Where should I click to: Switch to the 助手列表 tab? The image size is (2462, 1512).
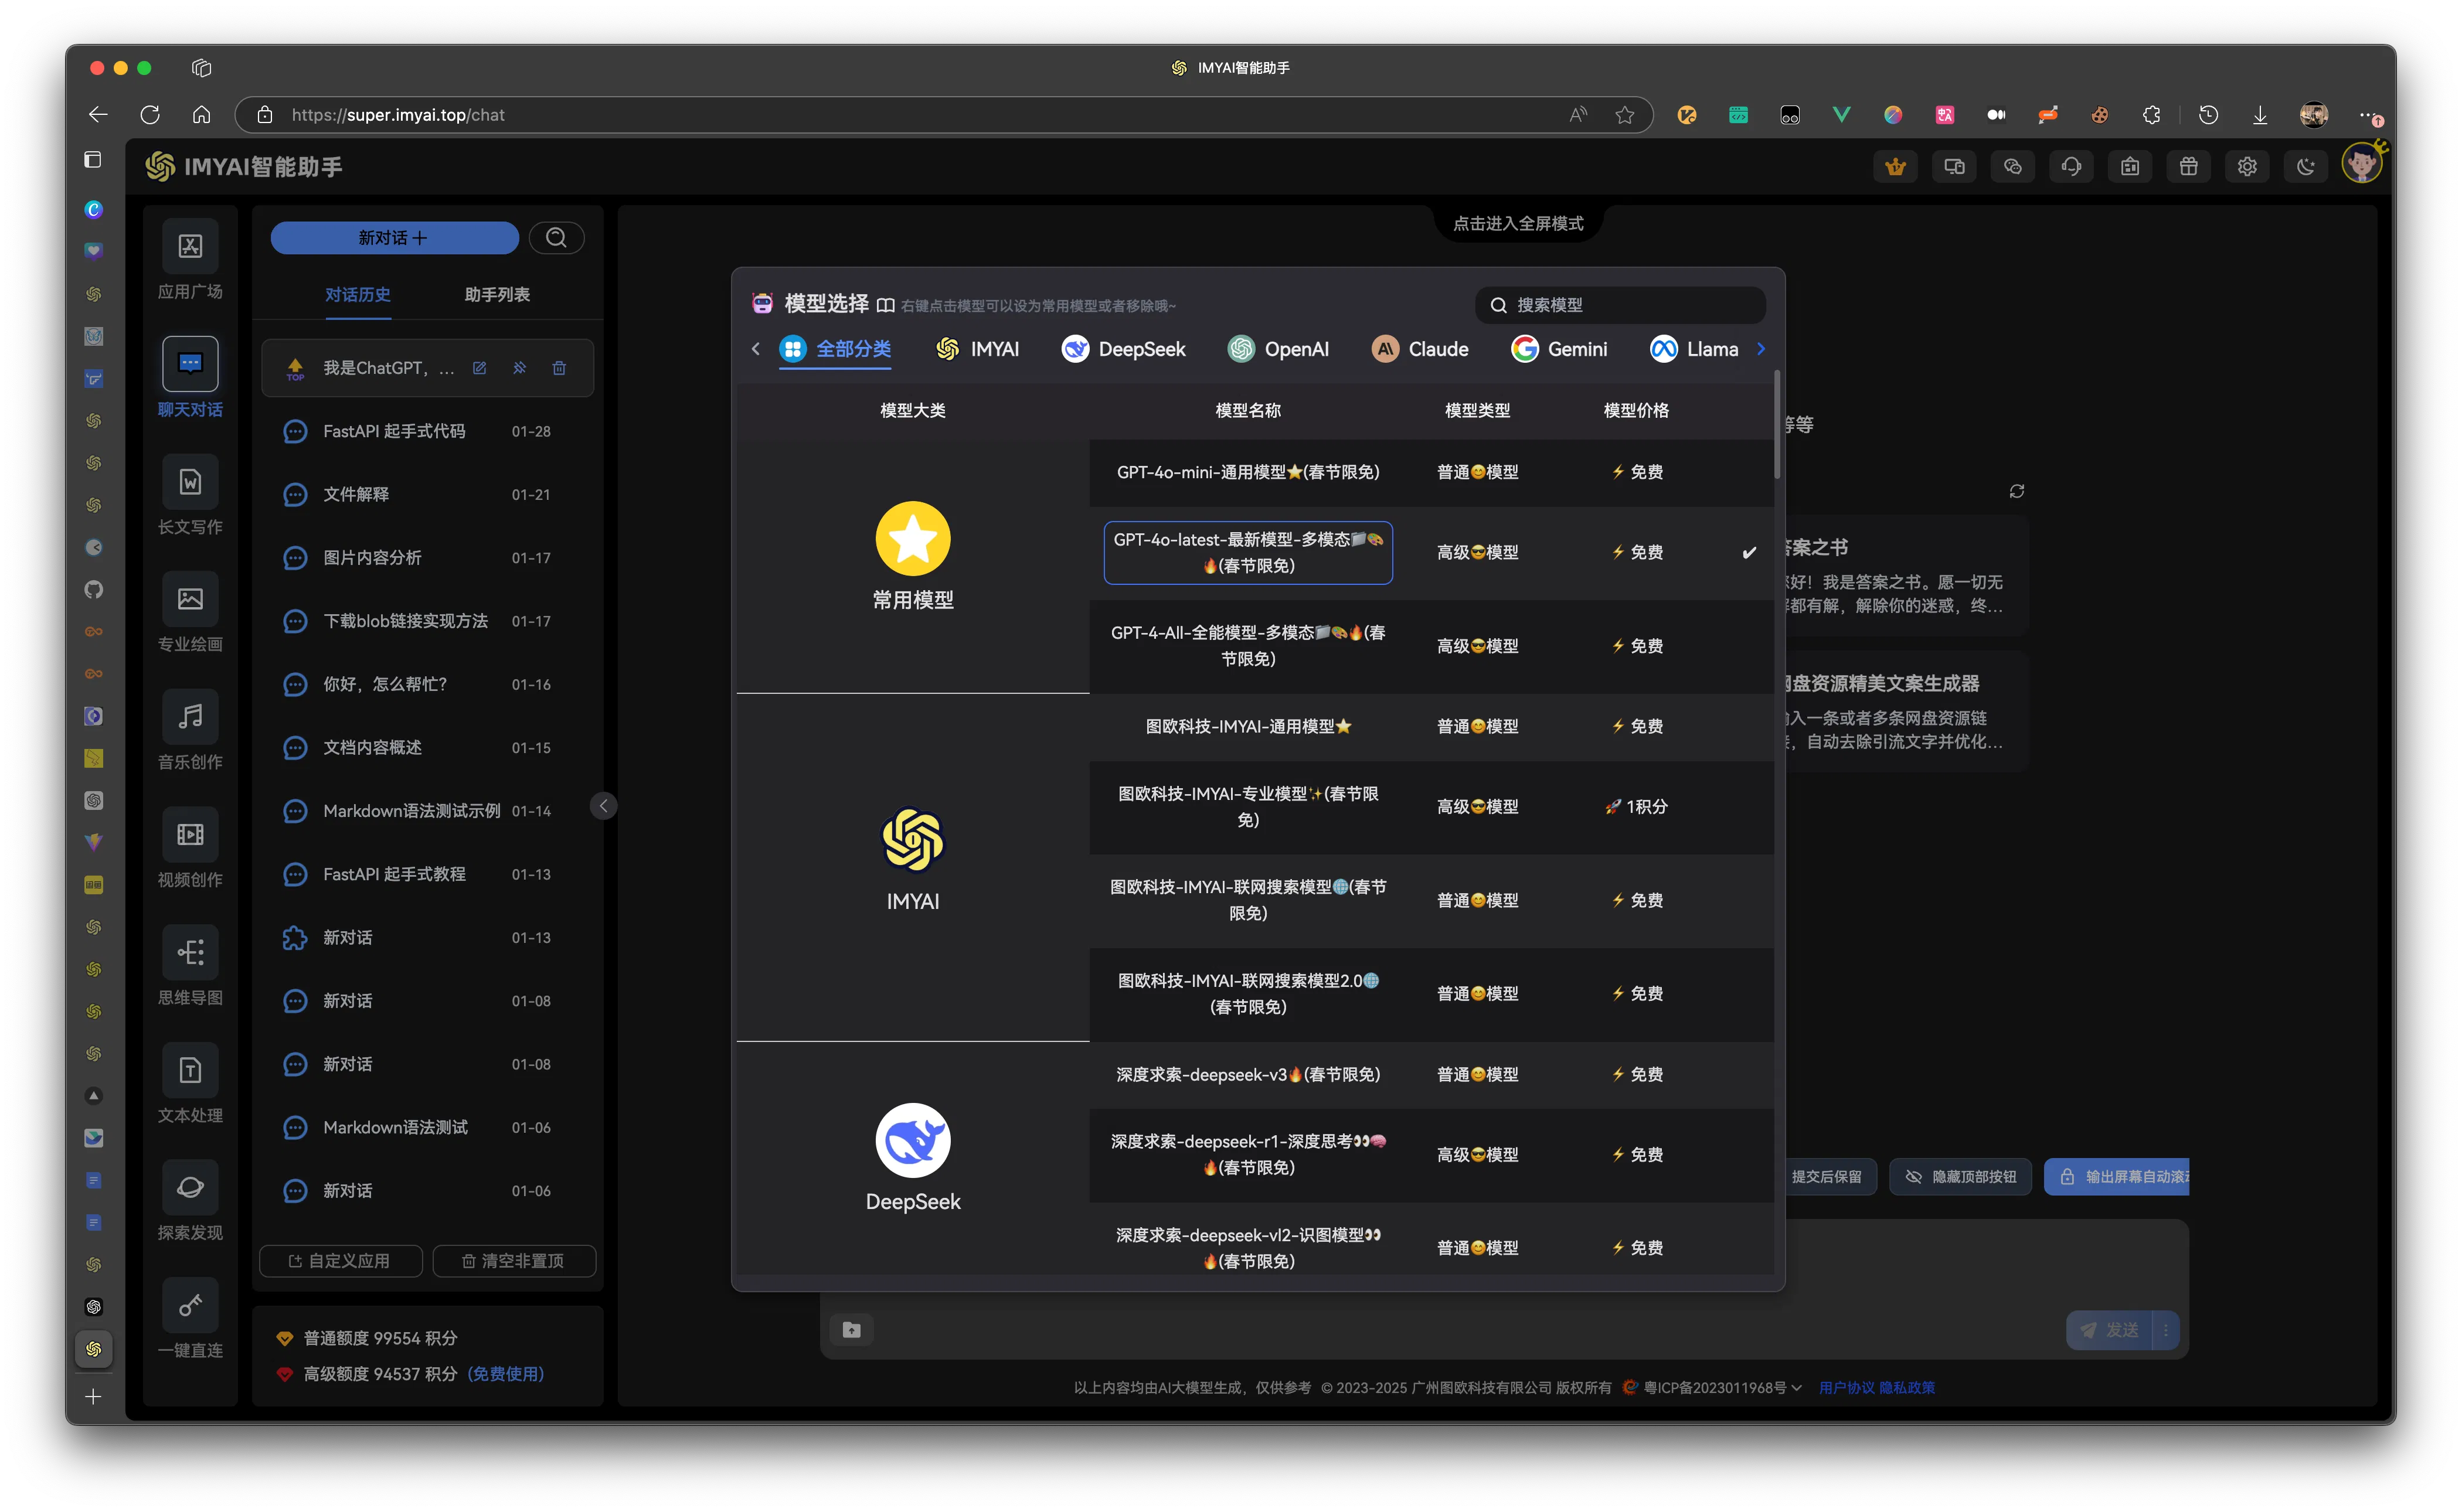coord(497,294)
